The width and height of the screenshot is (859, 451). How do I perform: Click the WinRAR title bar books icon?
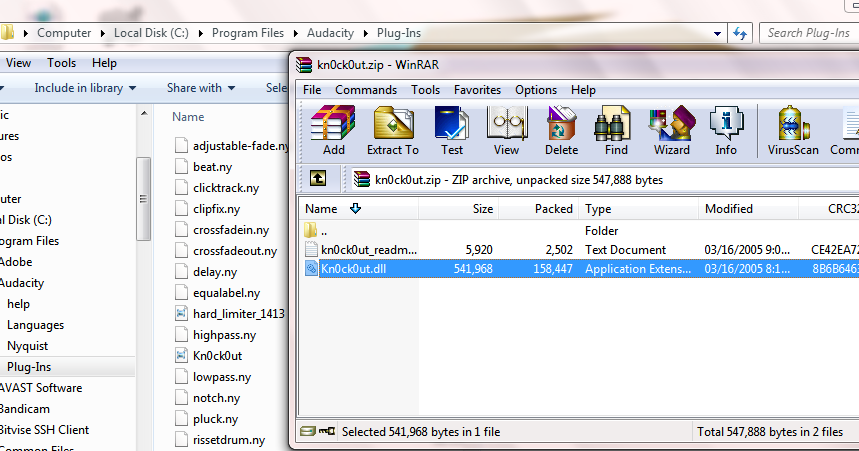tap(304, 64)
